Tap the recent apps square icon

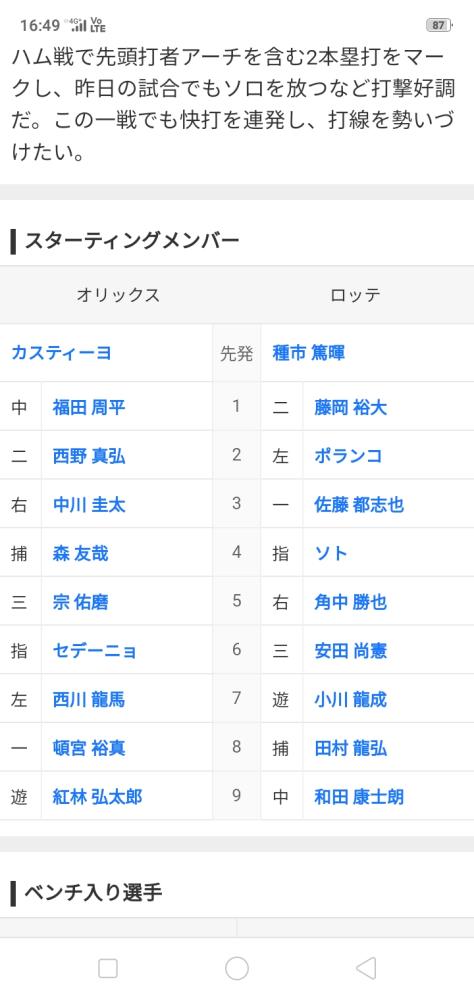(x=108, y=968)
